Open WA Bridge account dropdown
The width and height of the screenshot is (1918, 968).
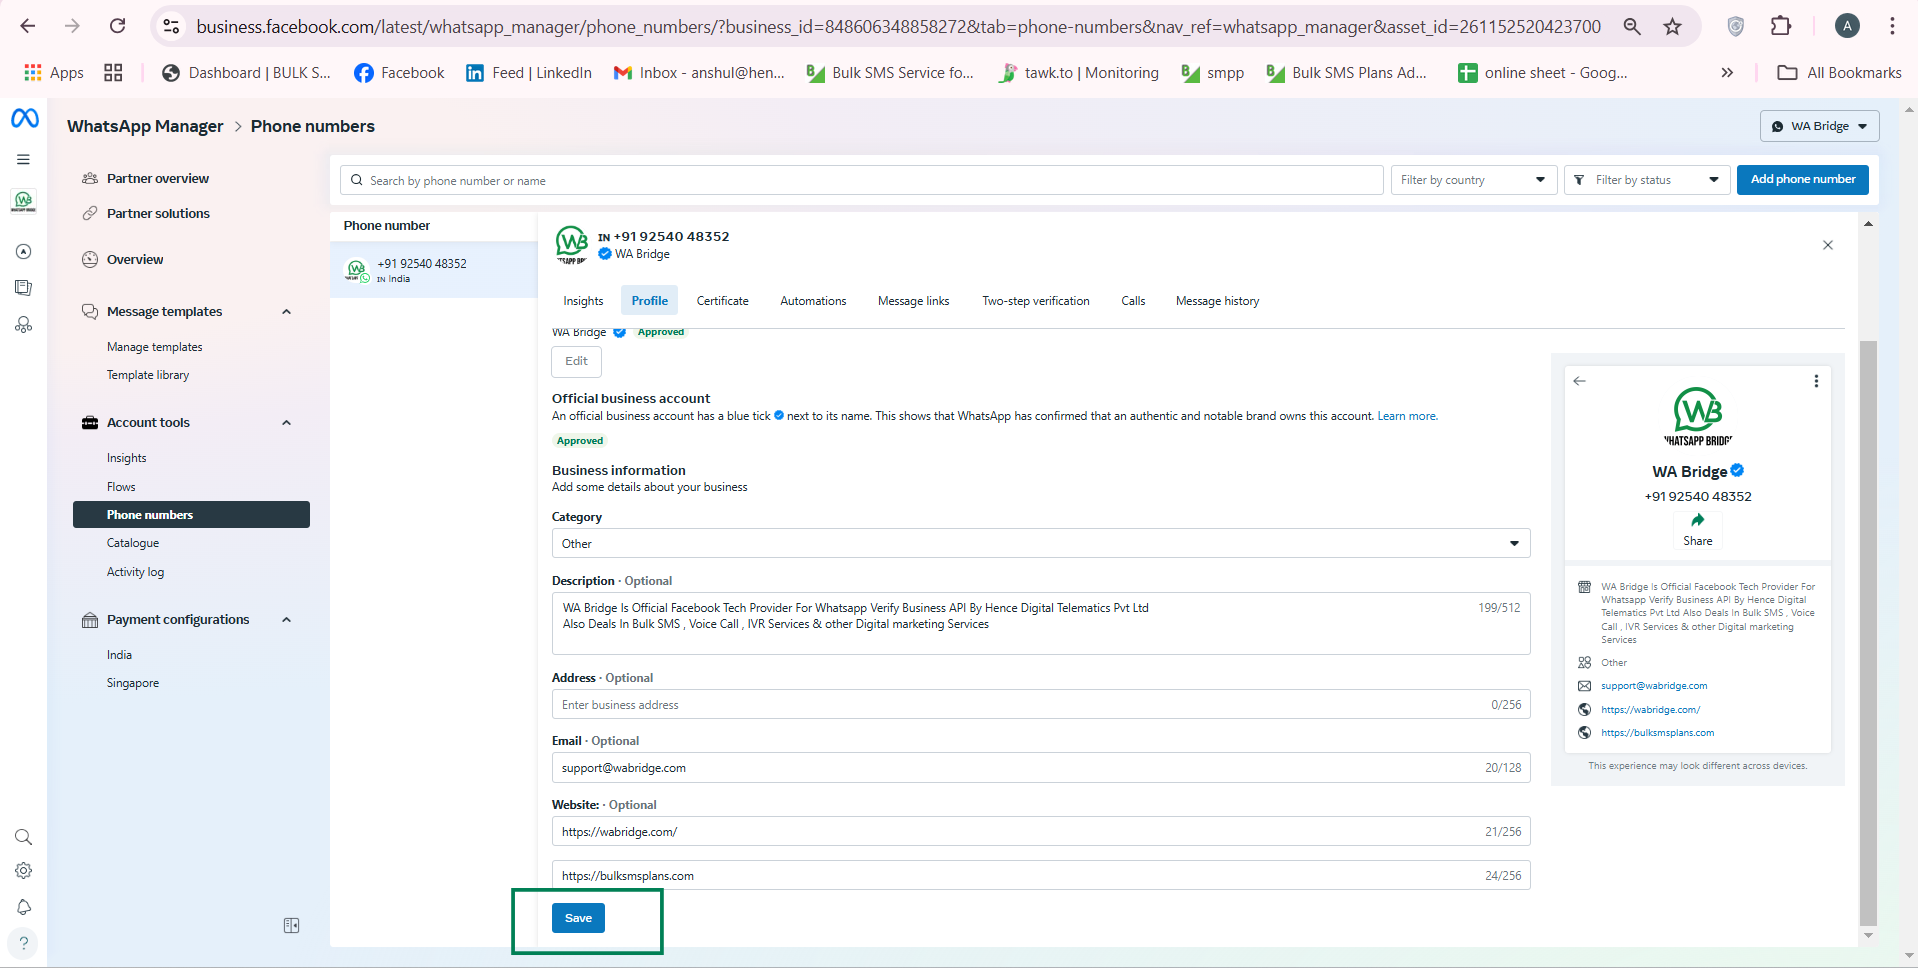1819,126
